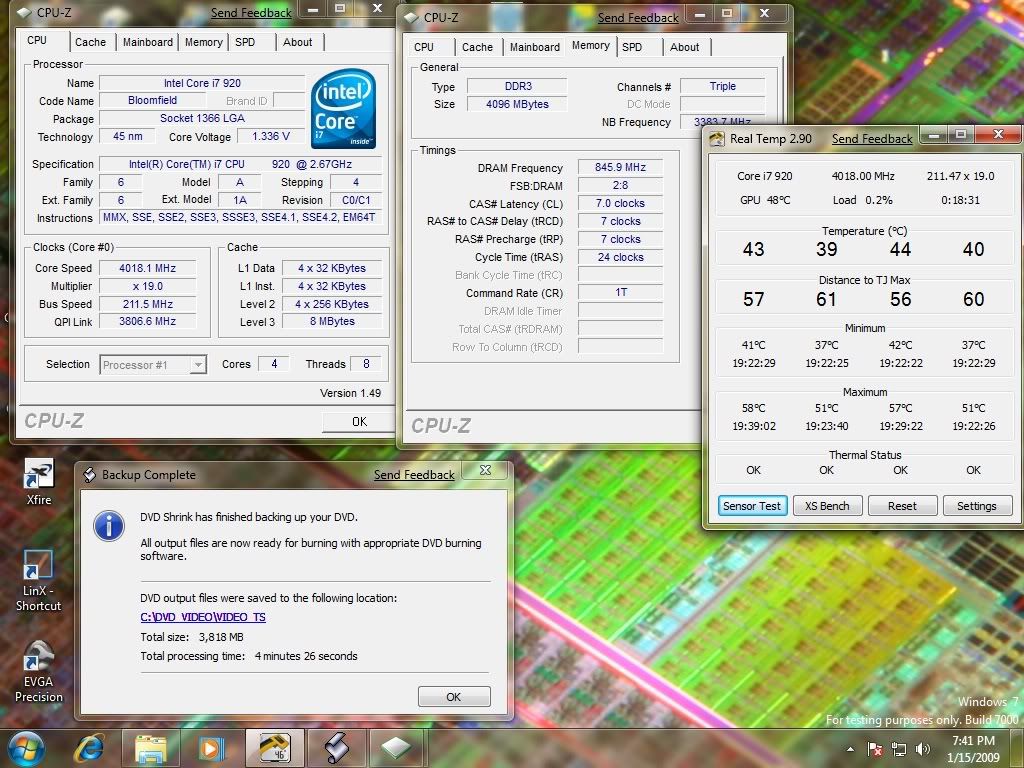
Task: Confirm OK in Backup Complete dialog
Action: (x=454, y=697)
